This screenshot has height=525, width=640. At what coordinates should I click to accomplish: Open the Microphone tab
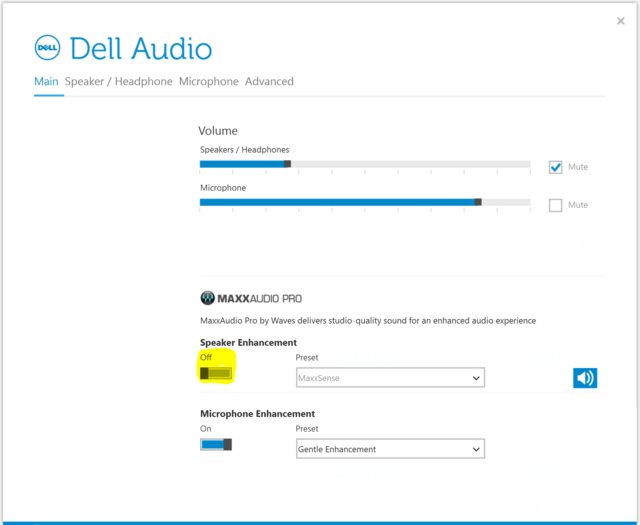point(208,81)
